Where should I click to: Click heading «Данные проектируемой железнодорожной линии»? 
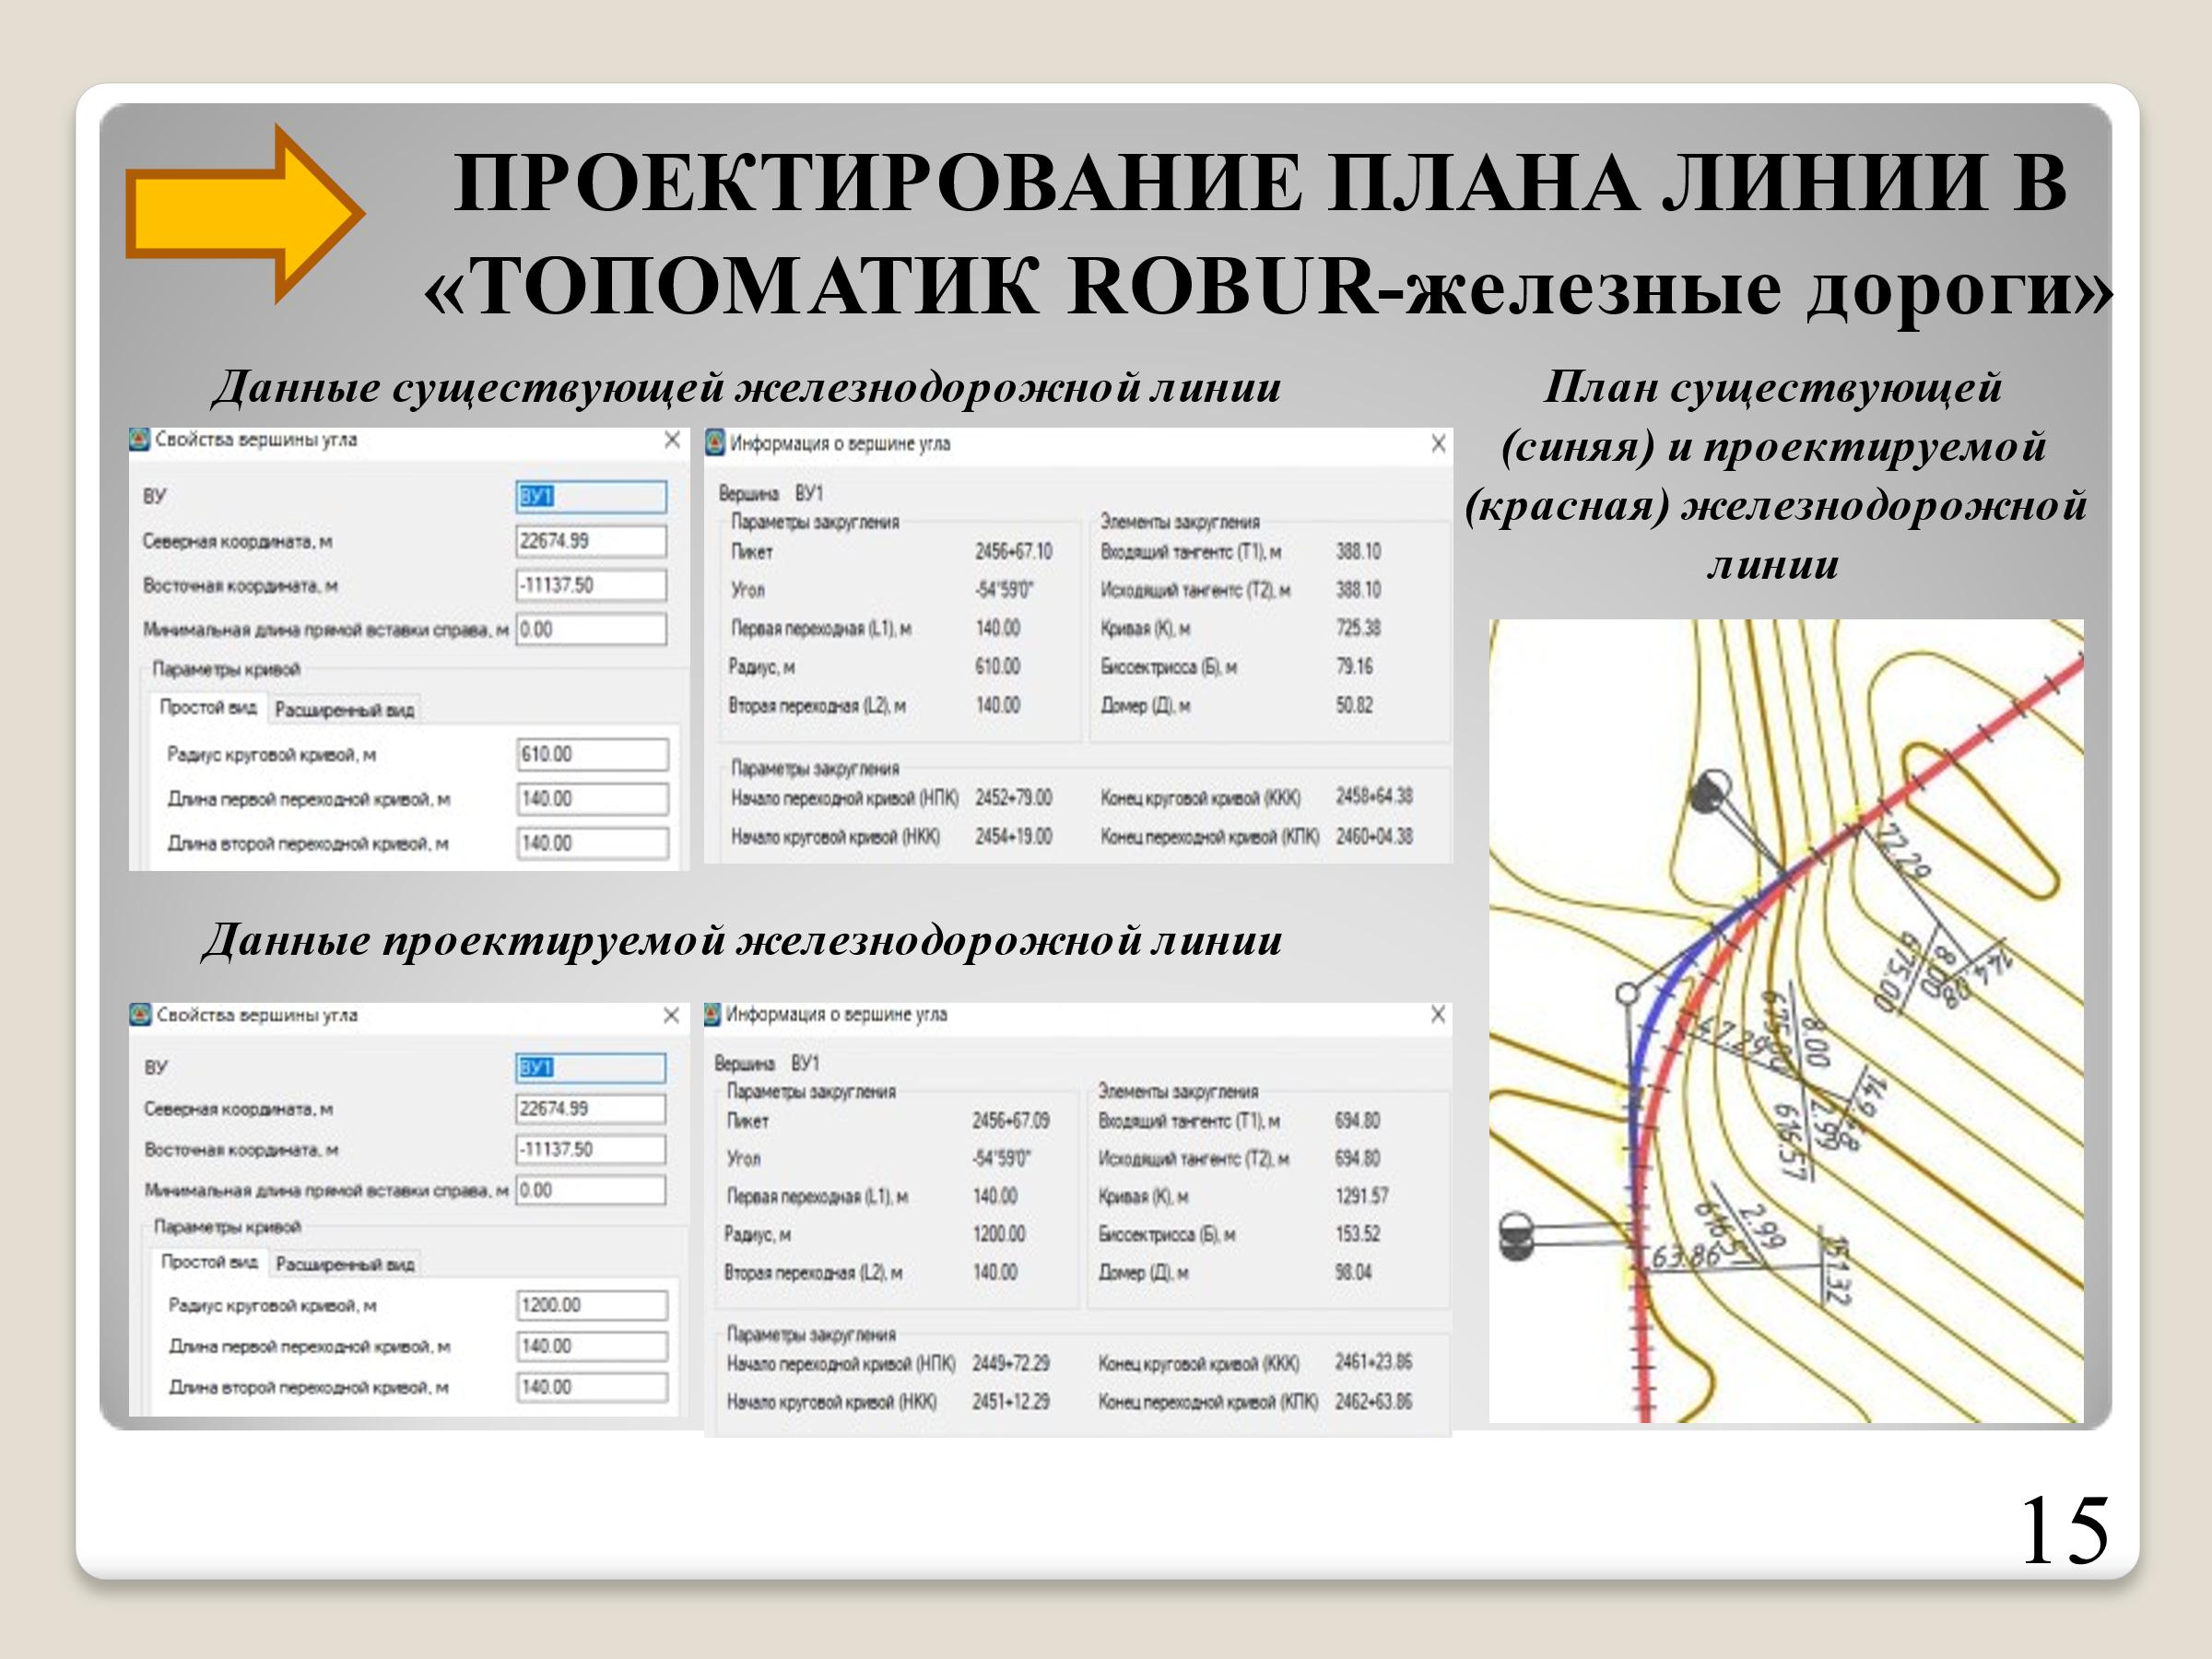(742, 941)
